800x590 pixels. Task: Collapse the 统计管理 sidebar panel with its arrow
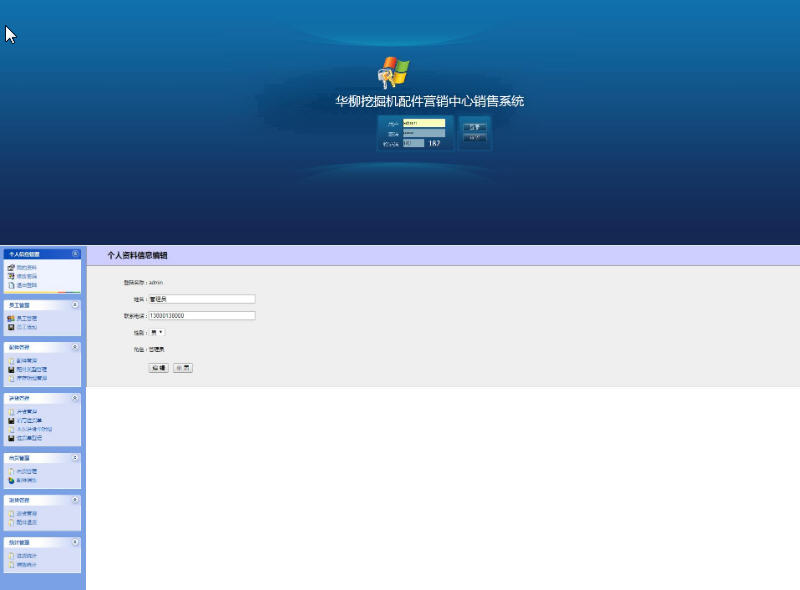75,542
